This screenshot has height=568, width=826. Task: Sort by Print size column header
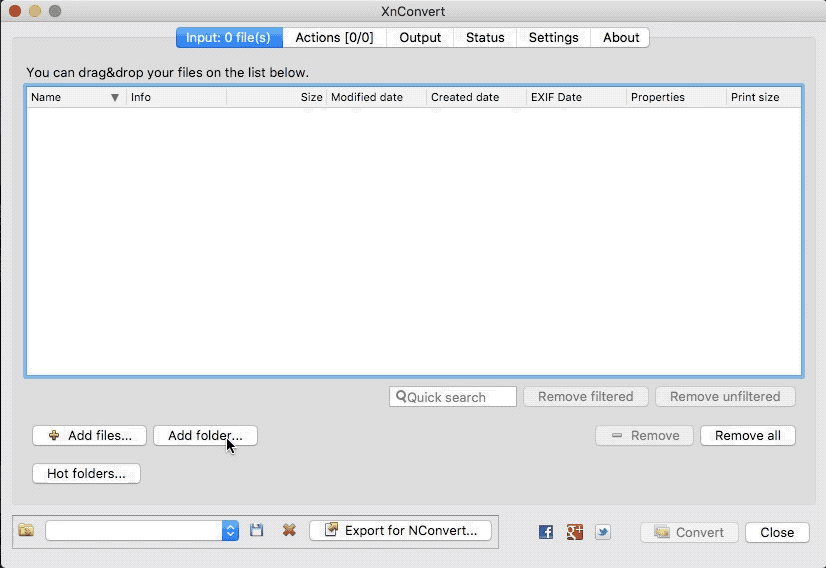(764, 97)
